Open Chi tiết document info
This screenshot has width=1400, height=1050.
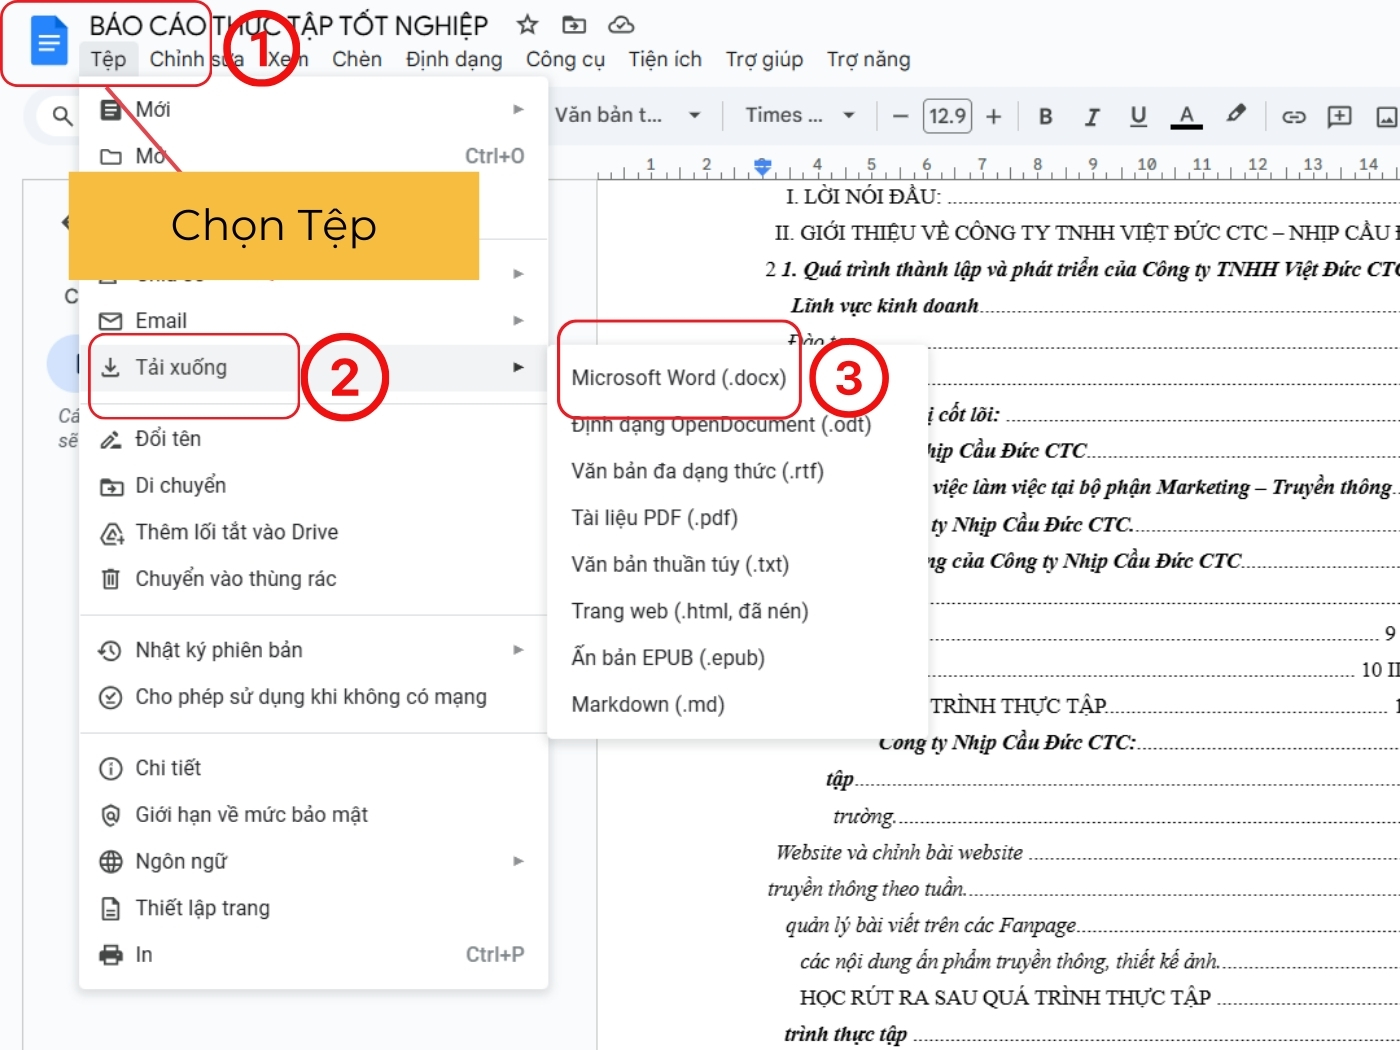313,768
